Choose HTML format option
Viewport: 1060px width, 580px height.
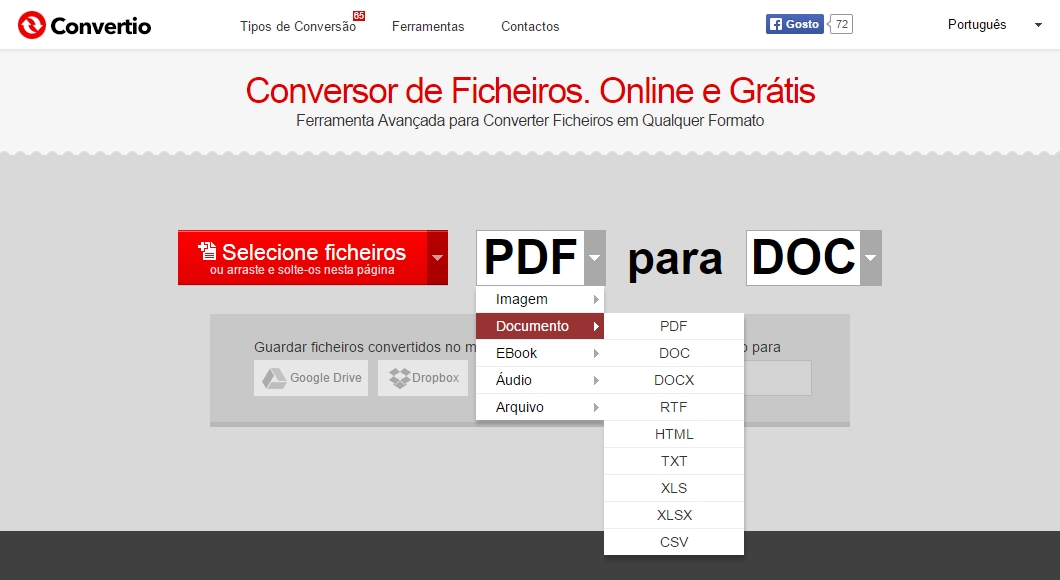click(674, 434)
